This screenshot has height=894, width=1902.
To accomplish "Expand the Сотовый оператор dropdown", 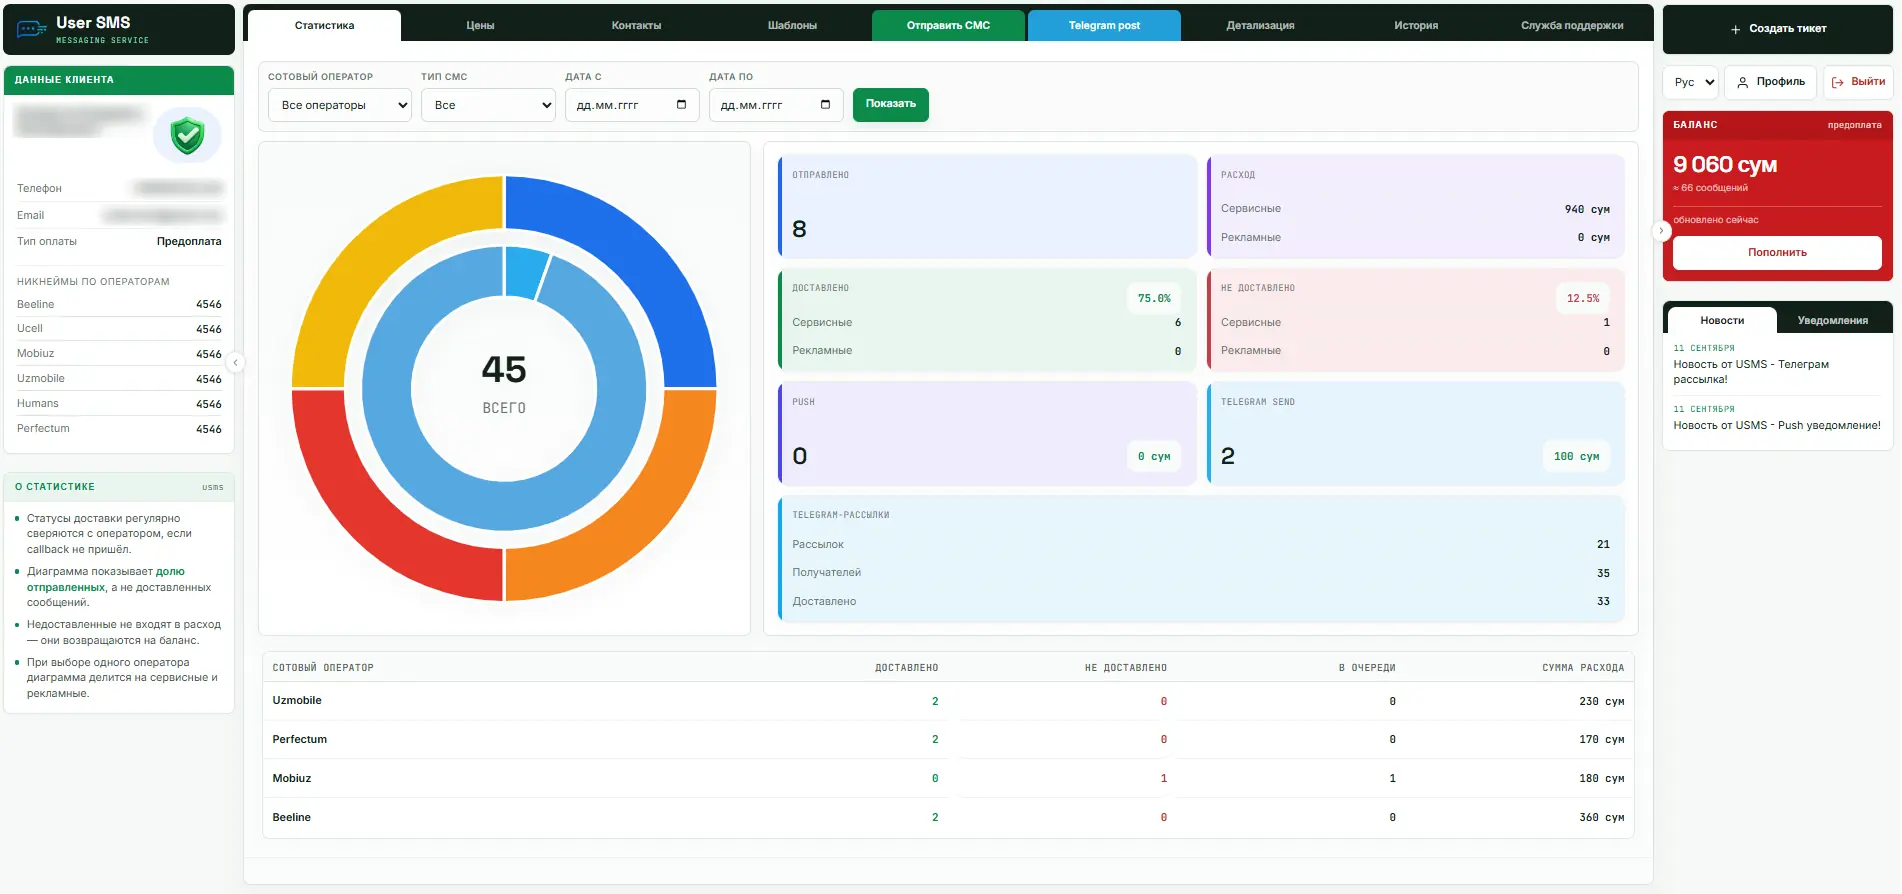I will (340, 105).
